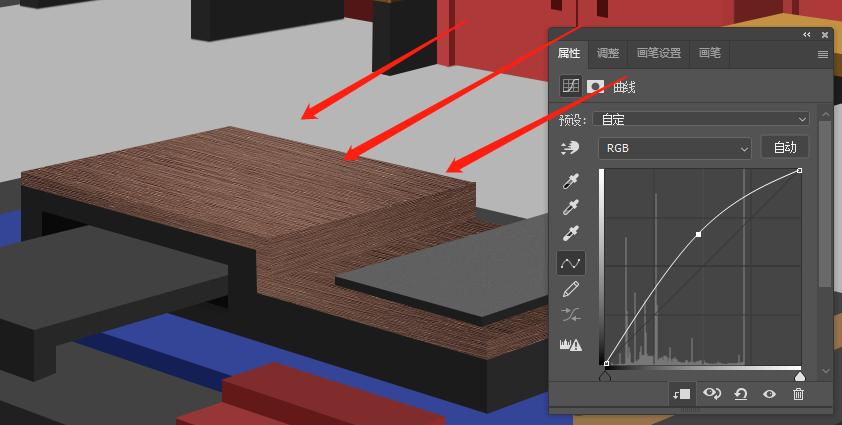Select the on-image targeted adjustment tool
The image size is (842, 425).
point(571,148)
